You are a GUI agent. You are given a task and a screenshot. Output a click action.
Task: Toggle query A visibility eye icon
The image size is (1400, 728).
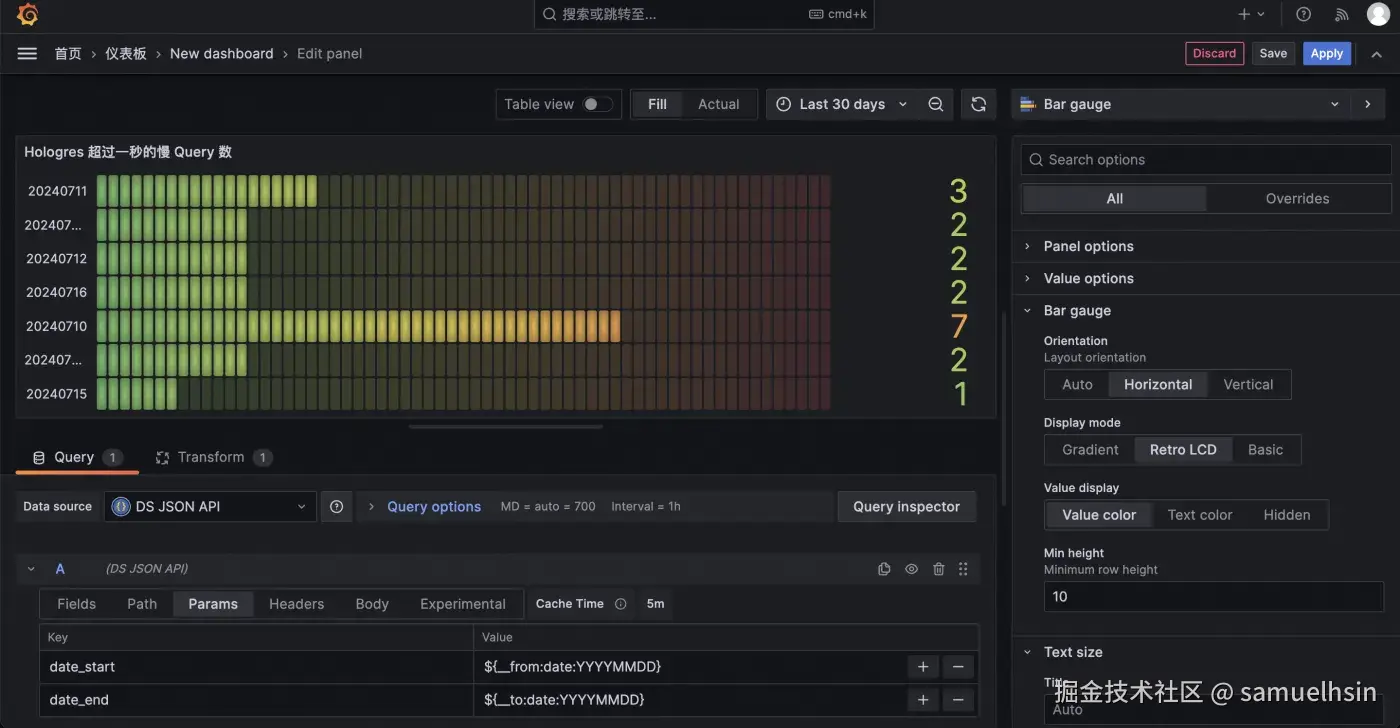pos(911,569)
